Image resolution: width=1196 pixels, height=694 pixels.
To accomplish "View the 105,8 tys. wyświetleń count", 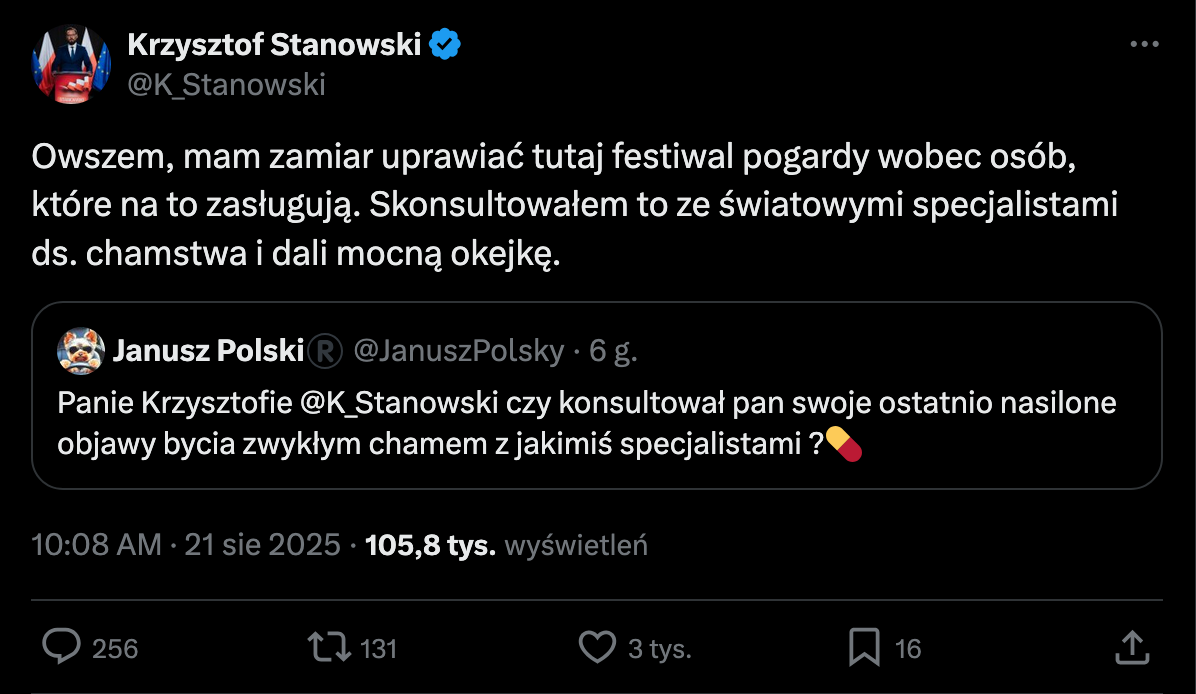I will click(507, 545).
